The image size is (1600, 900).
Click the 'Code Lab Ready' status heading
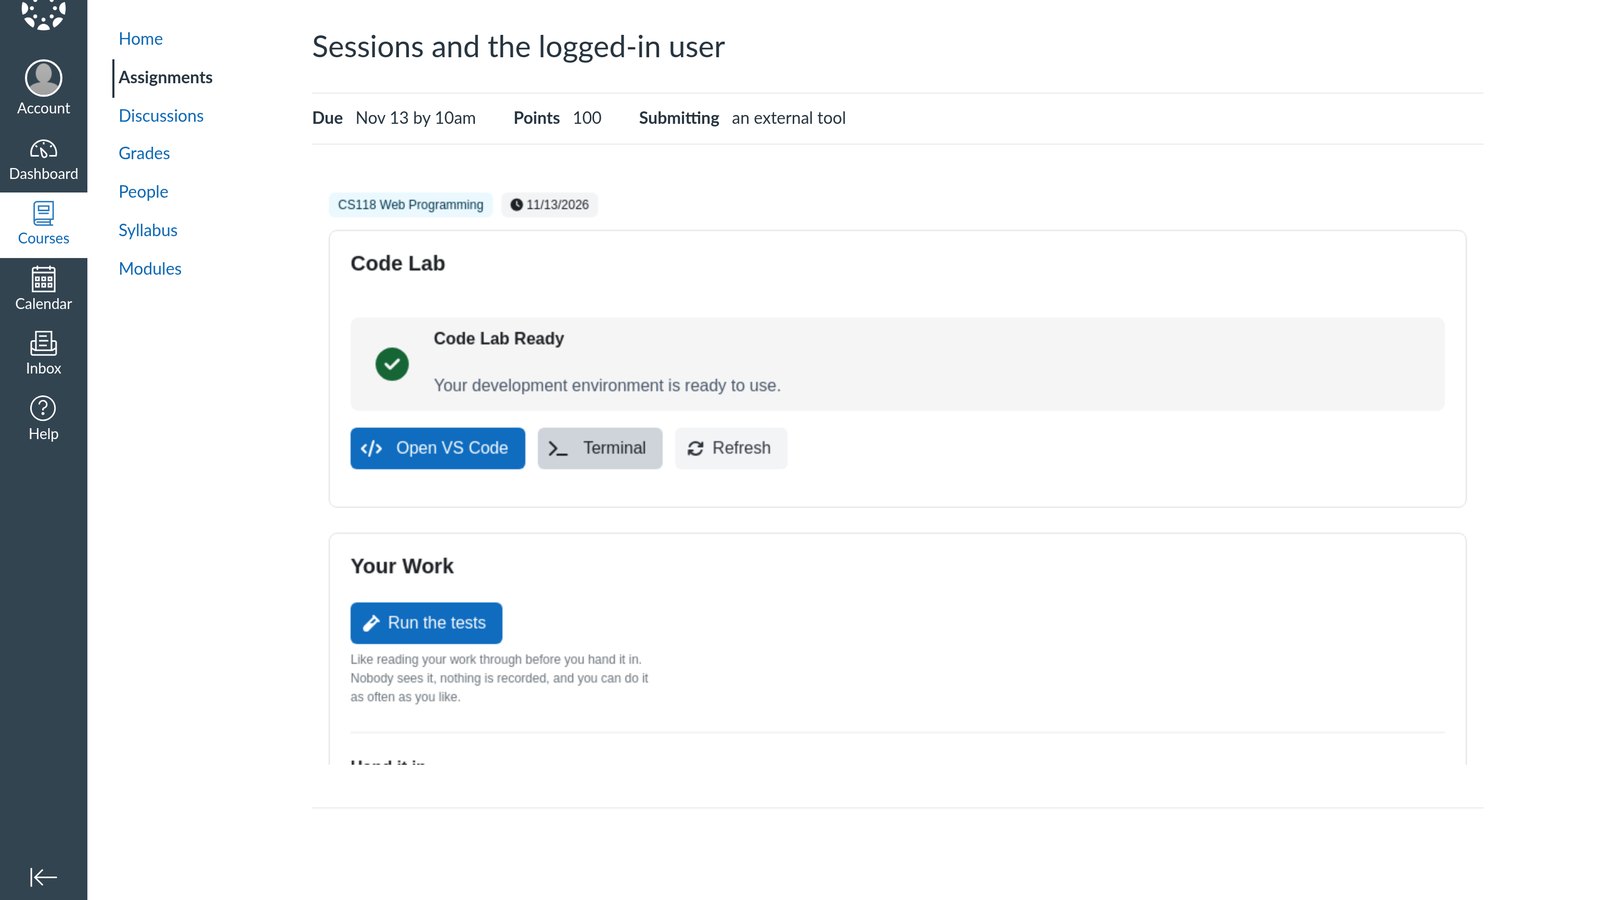(x=499, y=339)
